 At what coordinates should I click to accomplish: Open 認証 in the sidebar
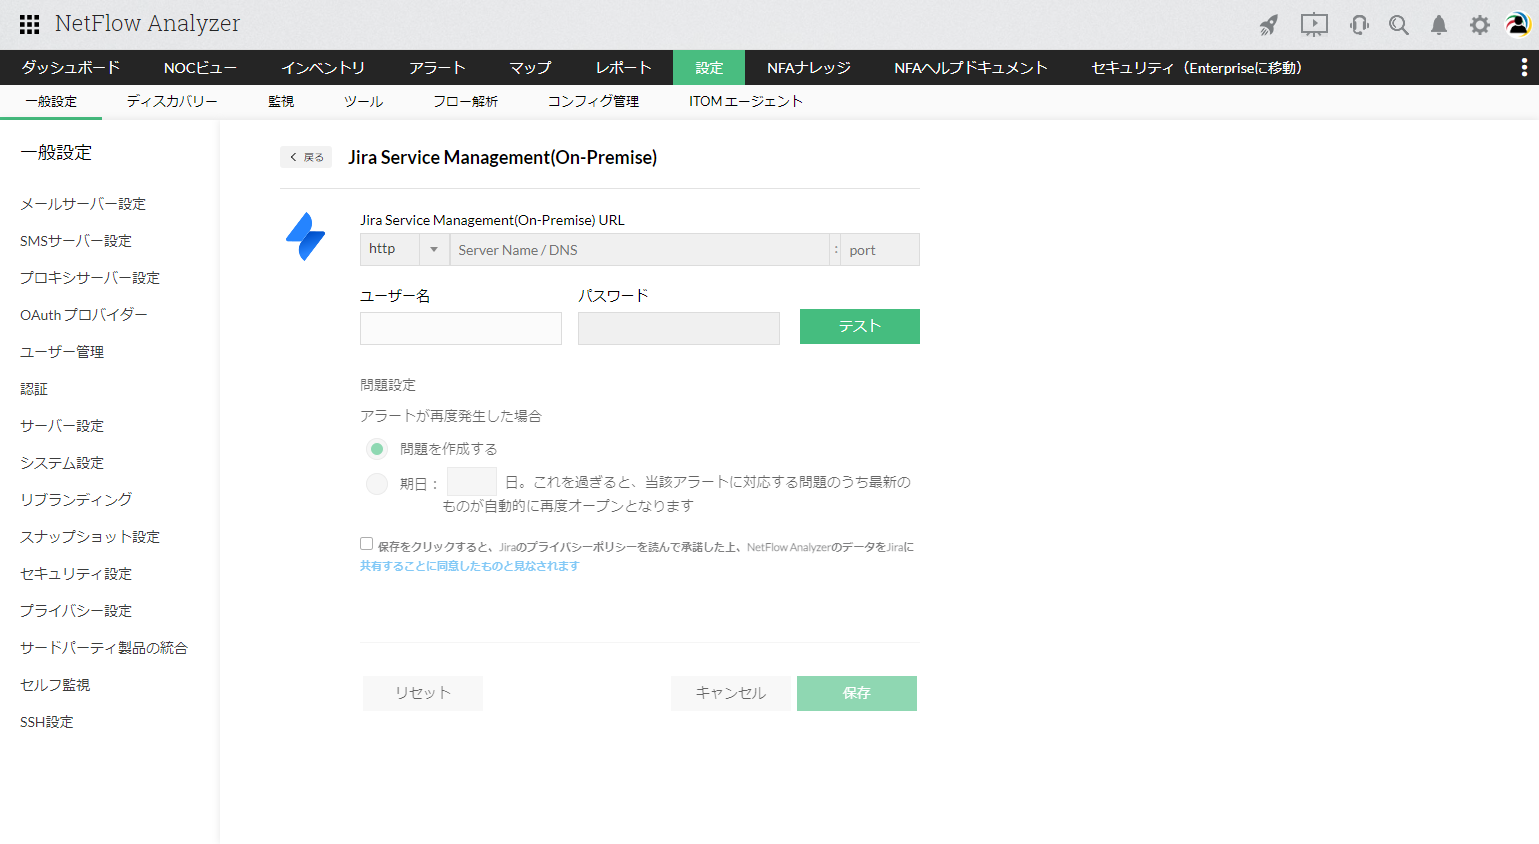34,389
